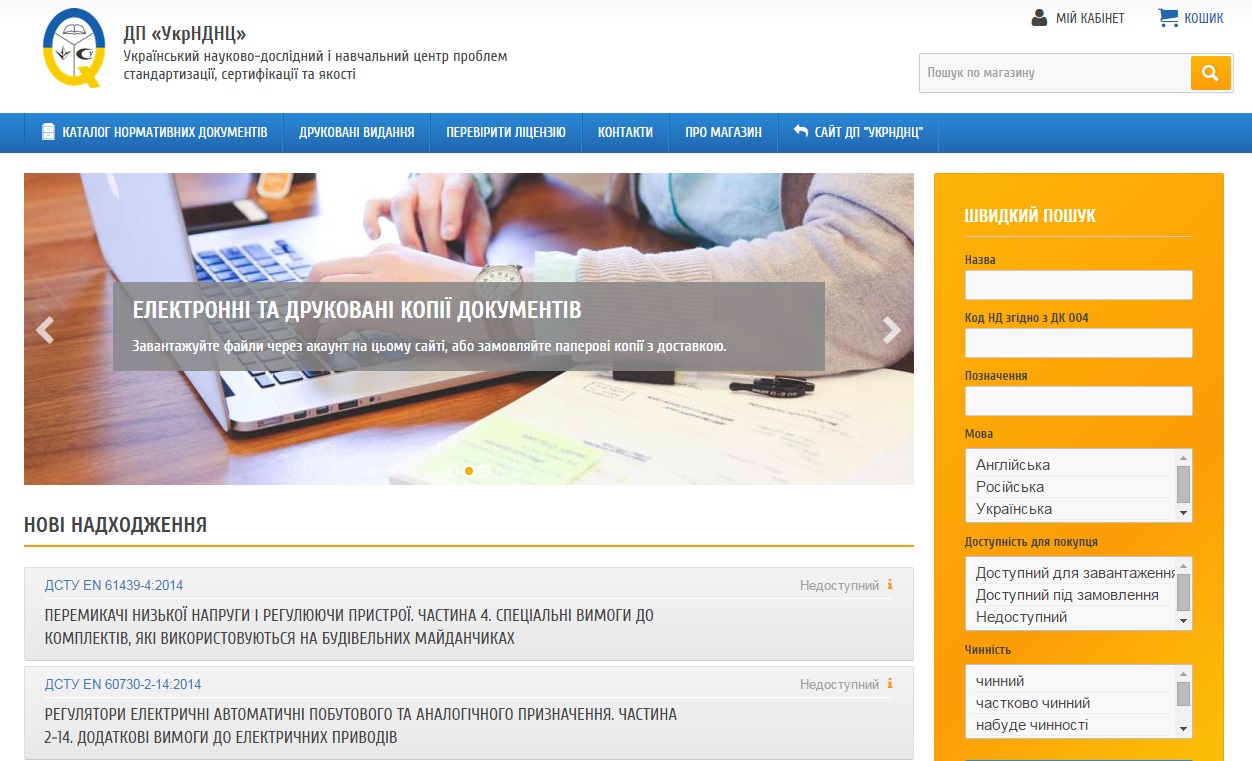Click the title ПЕРЕМИКАЧІ НИЗЬКОЇ НАПРУГИ І РЕГУЛЮЮЧИ ПРИСТРОЇ
Screen dimensions: 1252x761
350,626
